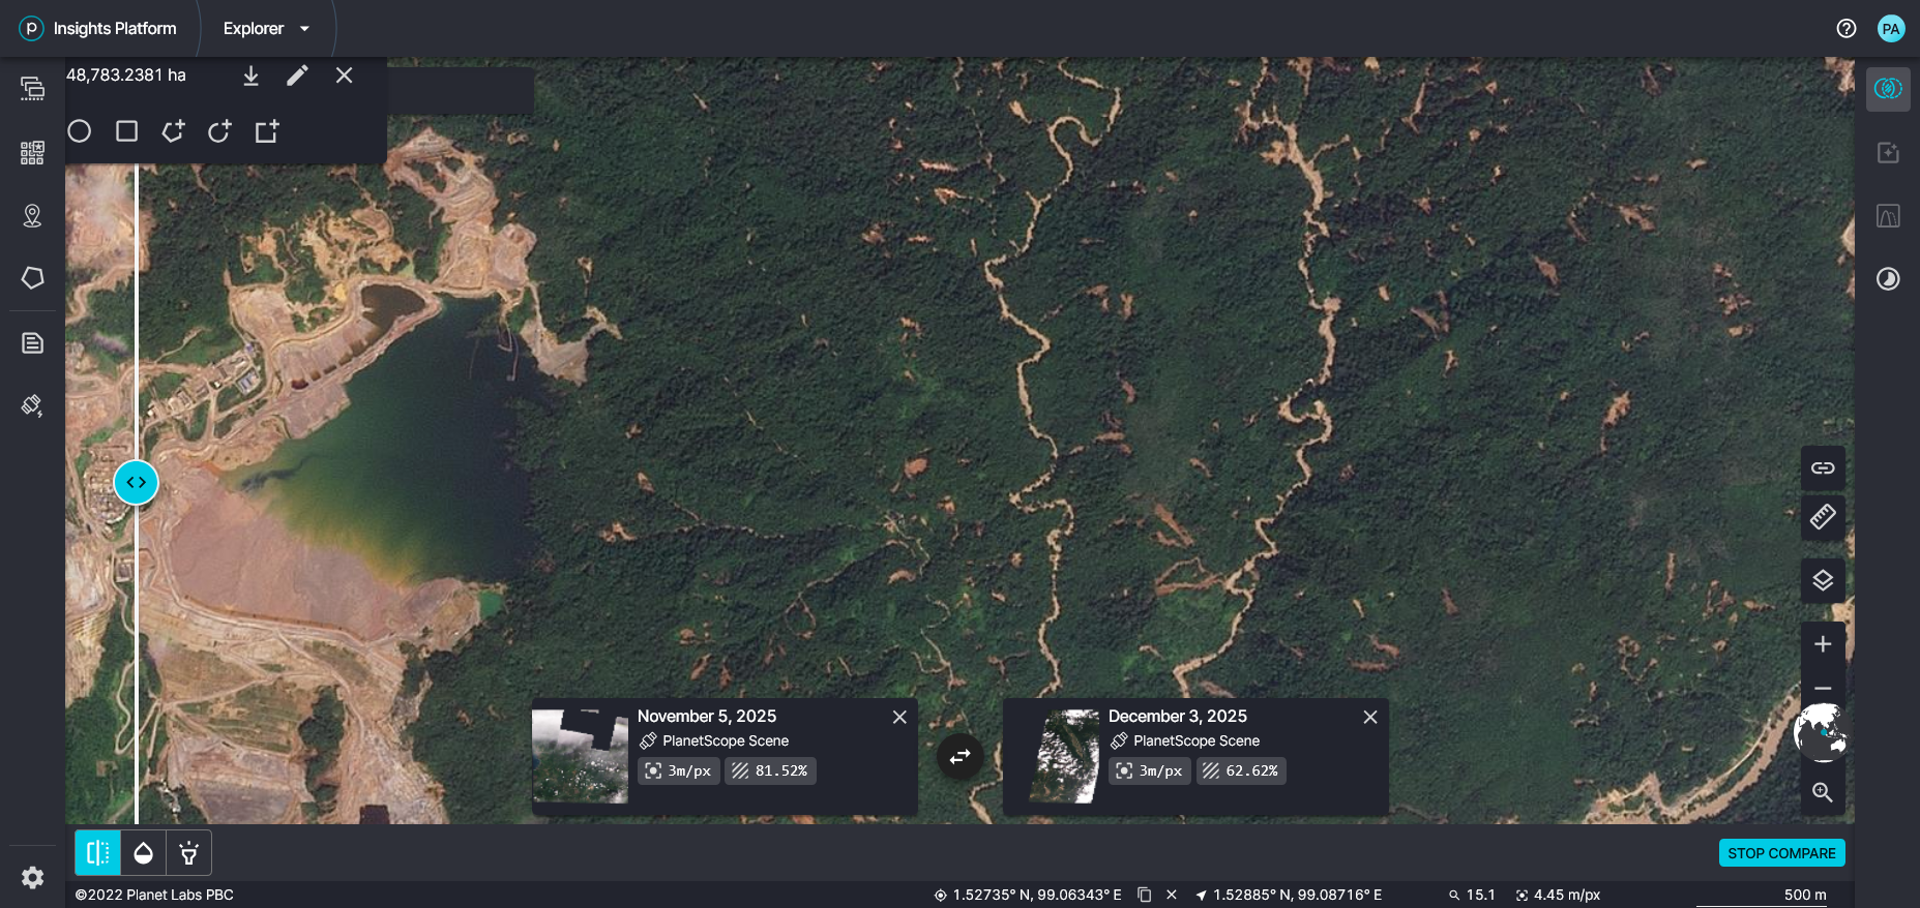The height and width of the screenshot is (908, 1920).
Task: Edit area of interest with pencil icon
Action: [x=297, y=75]
